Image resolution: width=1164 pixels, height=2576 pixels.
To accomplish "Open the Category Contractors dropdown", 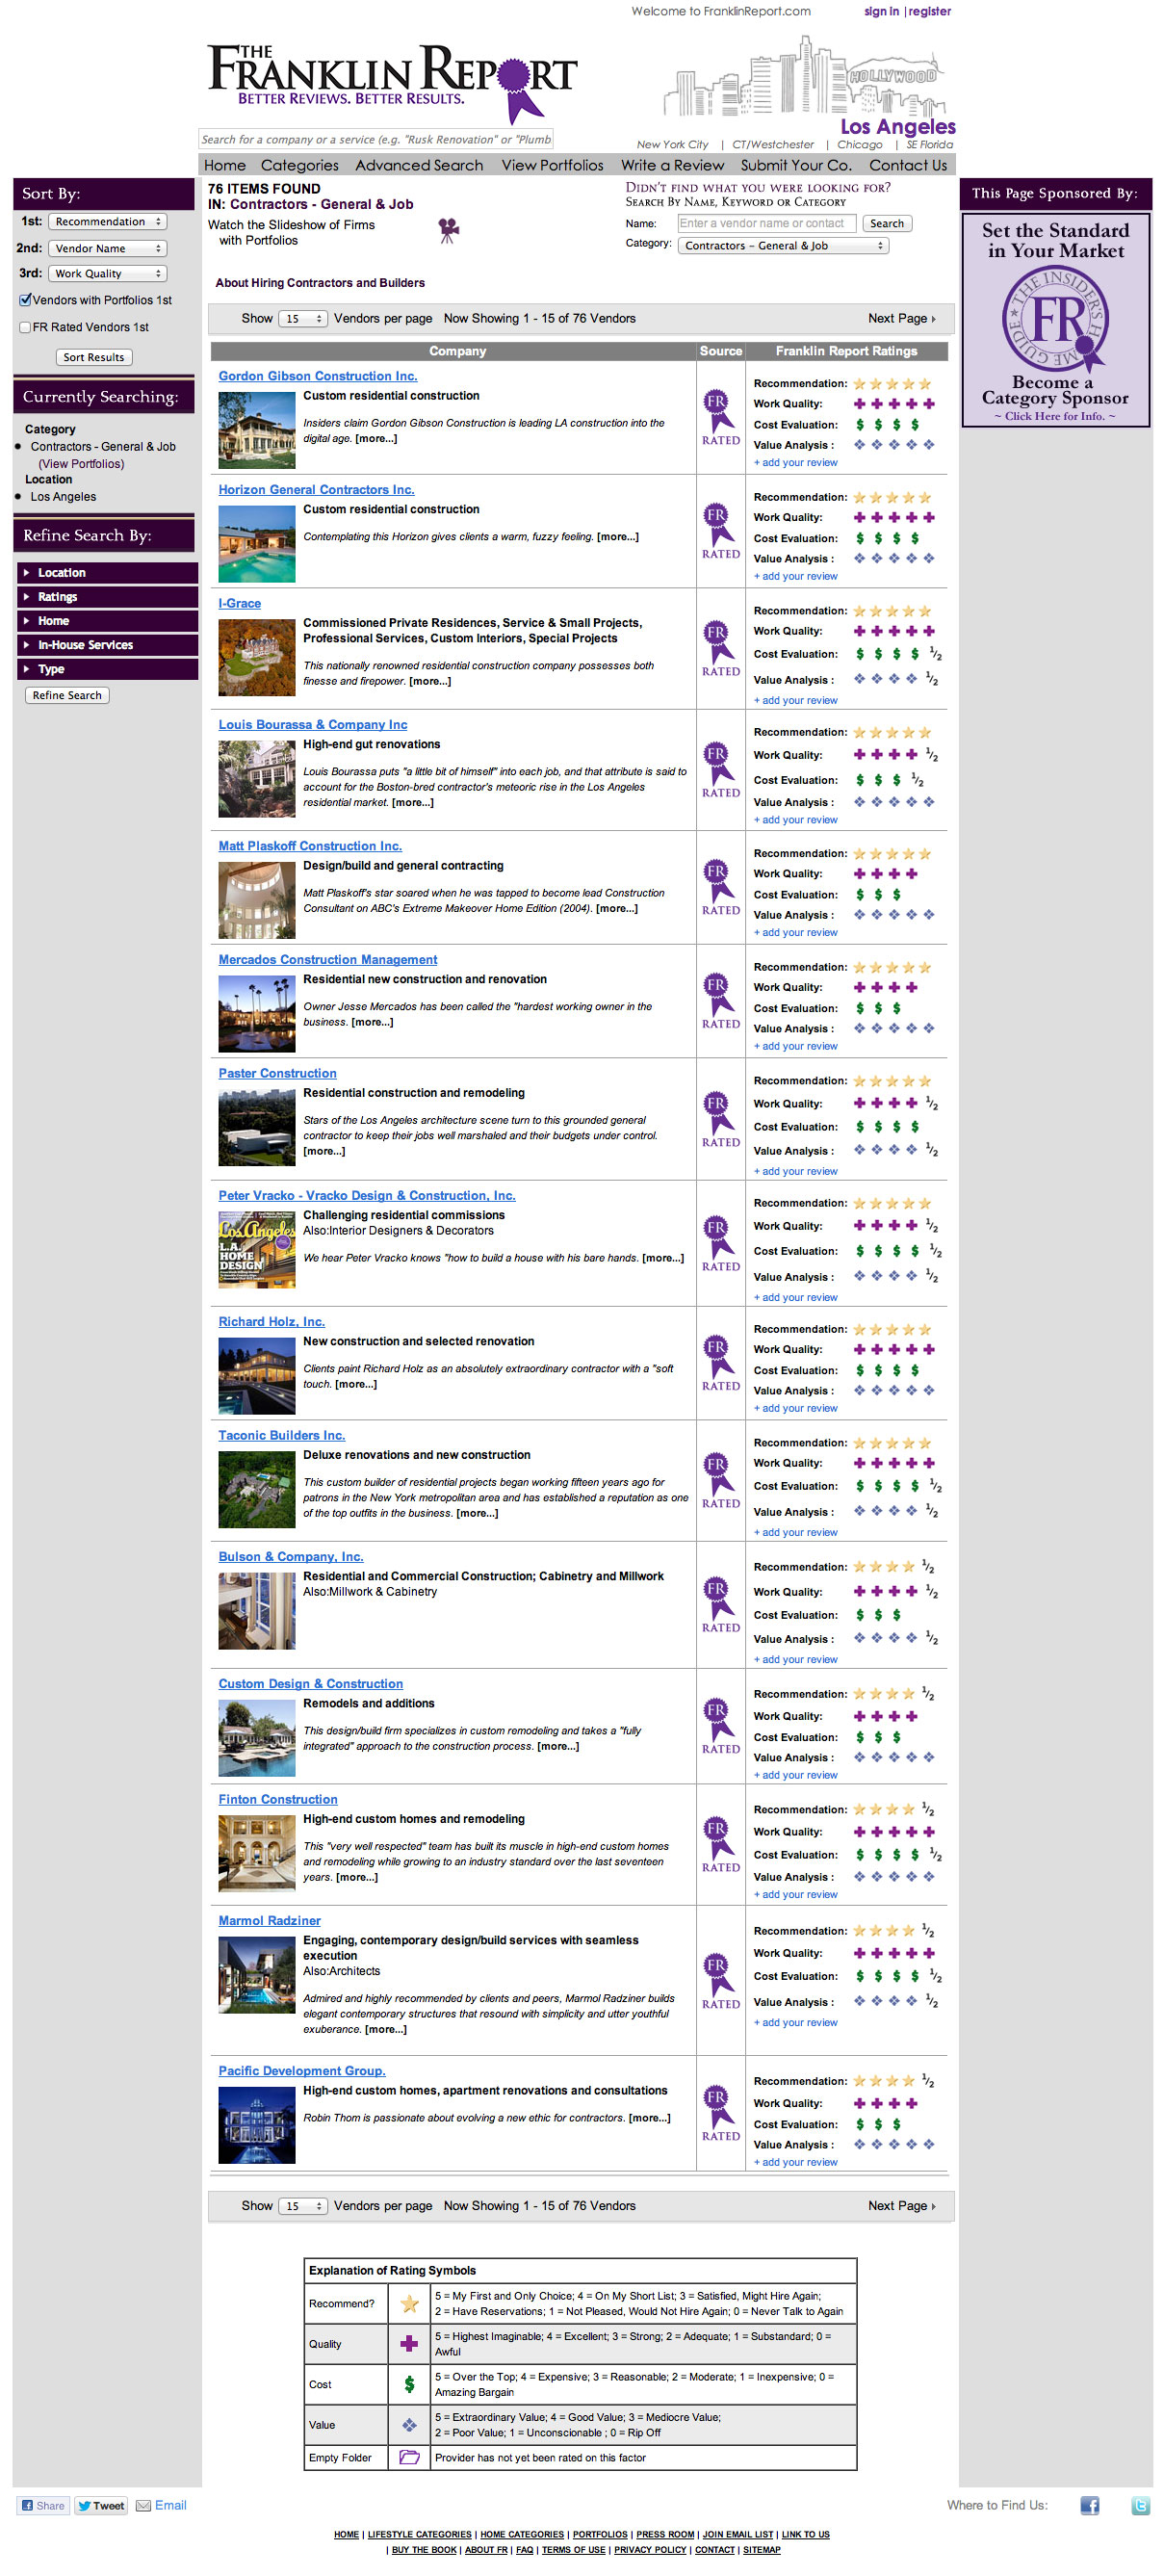I will [x=782, y=246].
